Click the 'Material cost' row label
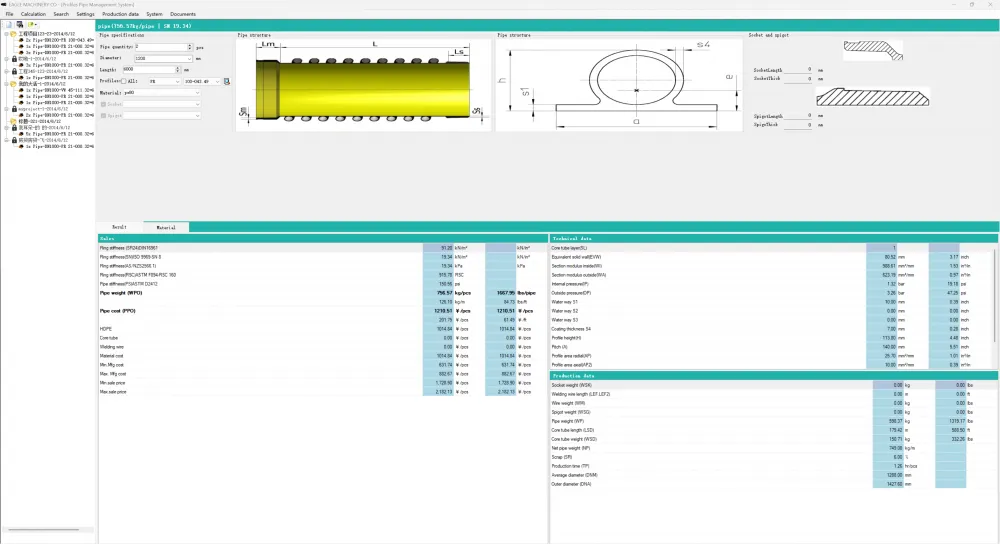This screenshot has width=1000, height=544. 112,356
